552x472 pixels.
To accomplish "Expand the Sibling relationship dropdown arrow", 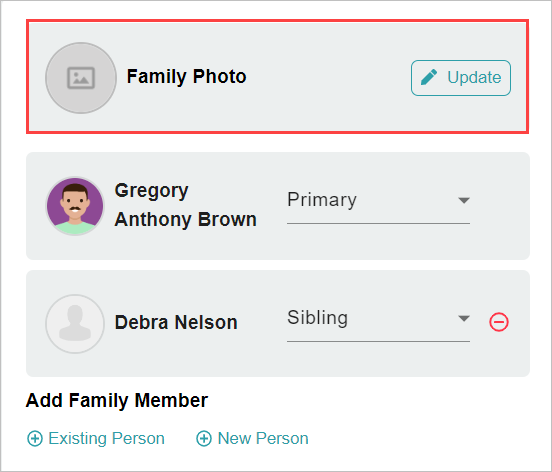I will click(464, 318).
